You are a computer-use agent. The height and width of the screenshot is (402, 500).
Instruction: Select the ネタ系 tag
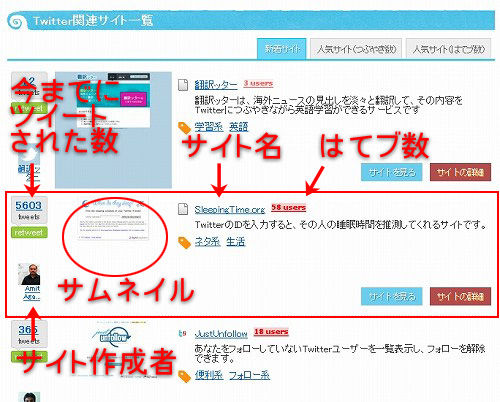207,242
